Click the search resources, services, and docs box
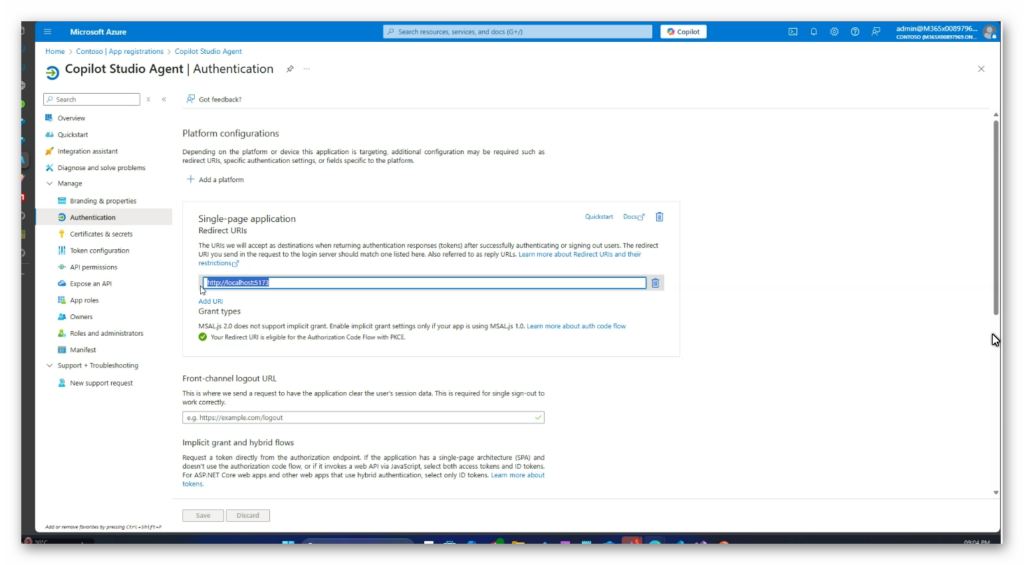Image resolution: width=1024 pixels, height=565 pixels. (x=517, y=31)
